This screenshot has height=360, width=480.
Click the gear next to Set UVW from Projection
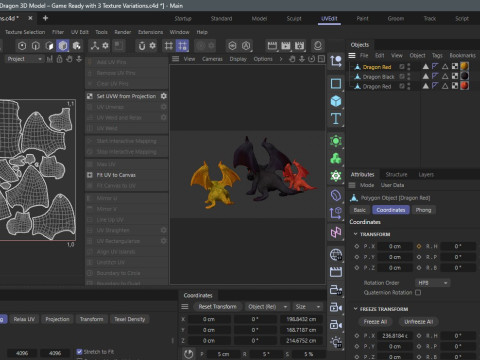[x=164, y=96]
